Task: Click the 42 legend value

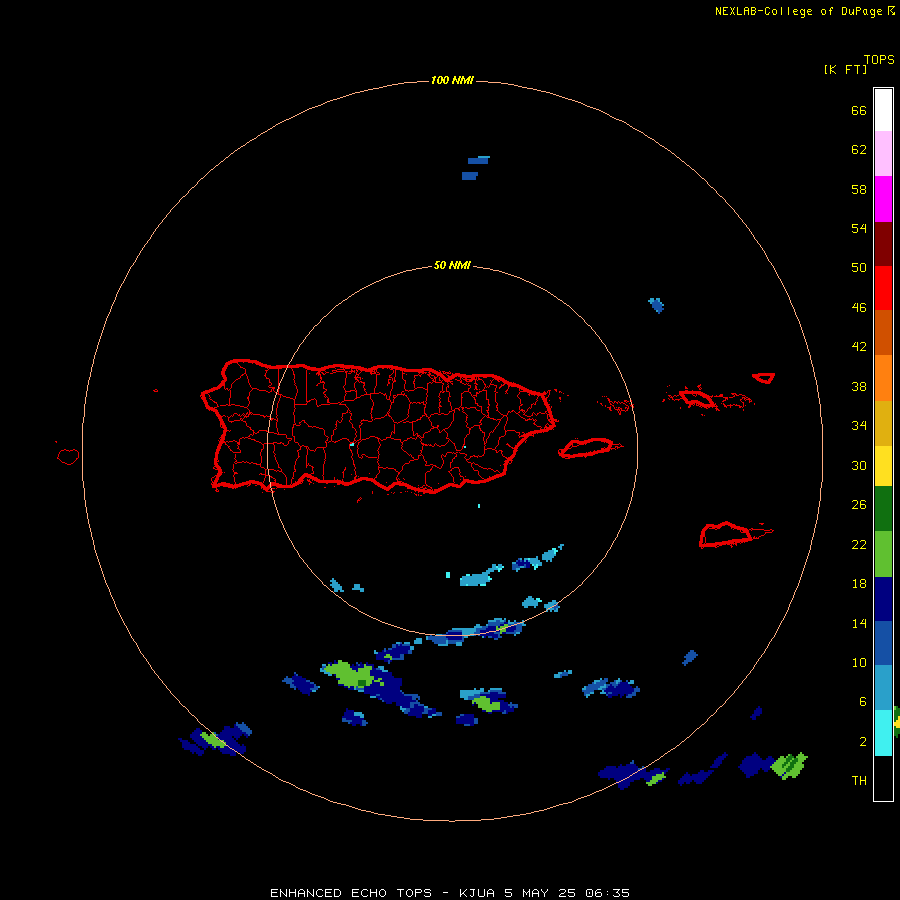Action: pos(859,347)
